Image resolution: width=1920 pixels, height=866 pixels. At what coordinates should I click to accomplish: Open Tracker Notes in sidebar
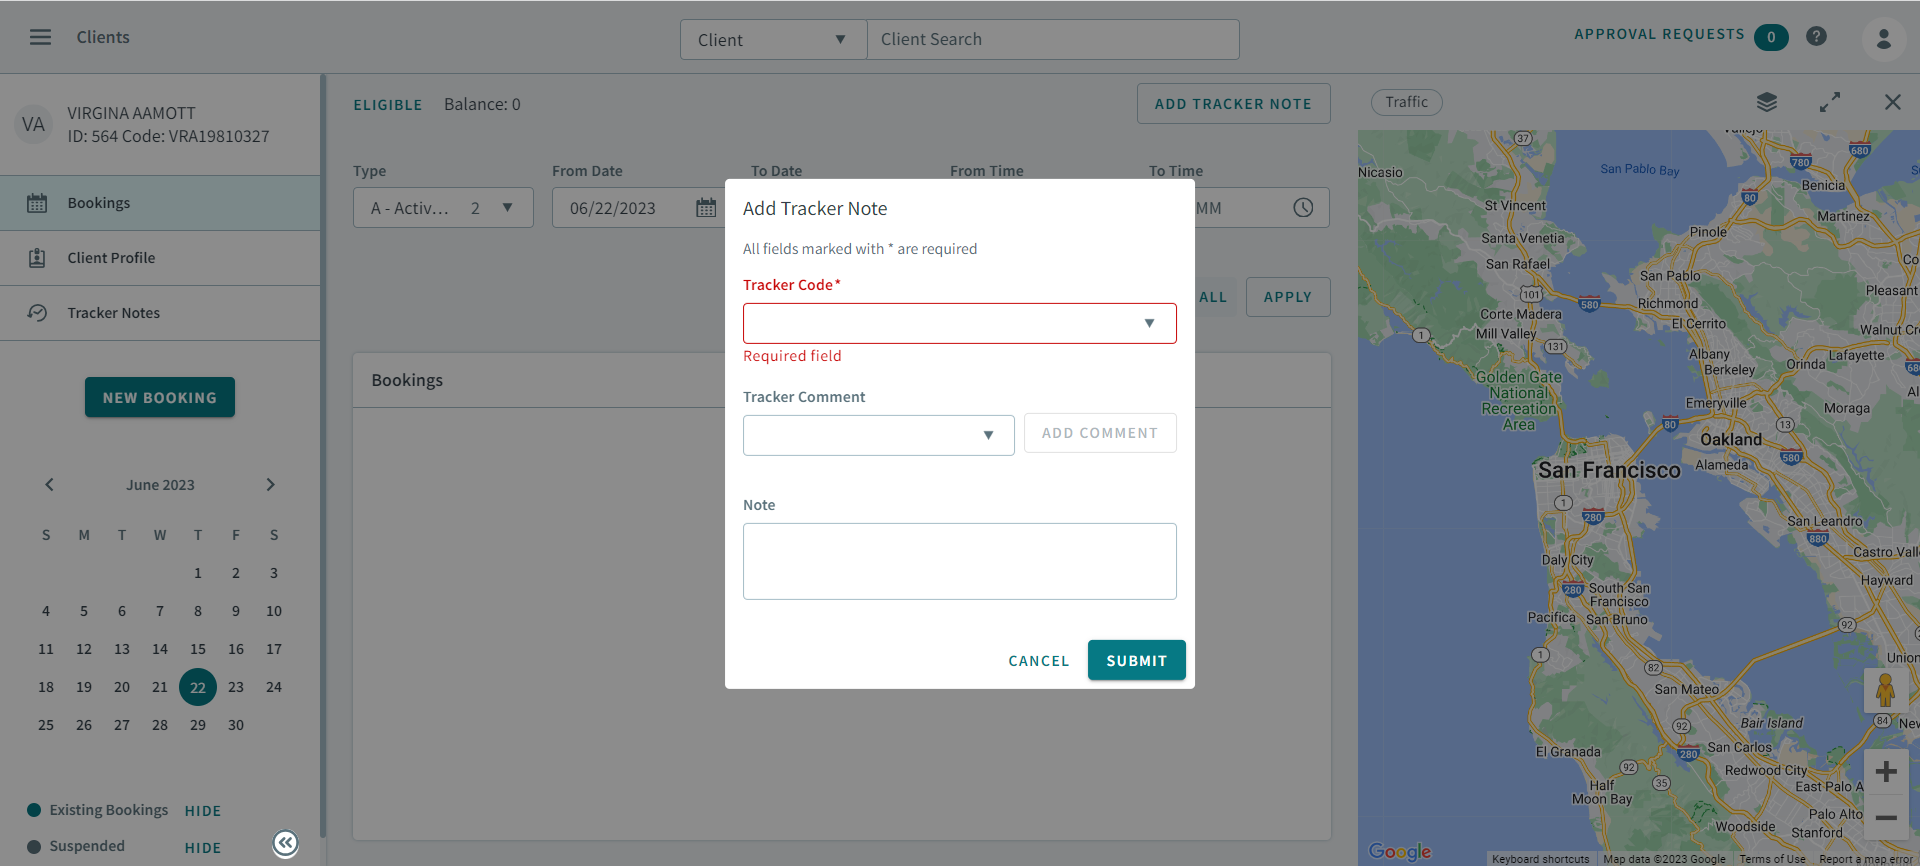(160, 313)
